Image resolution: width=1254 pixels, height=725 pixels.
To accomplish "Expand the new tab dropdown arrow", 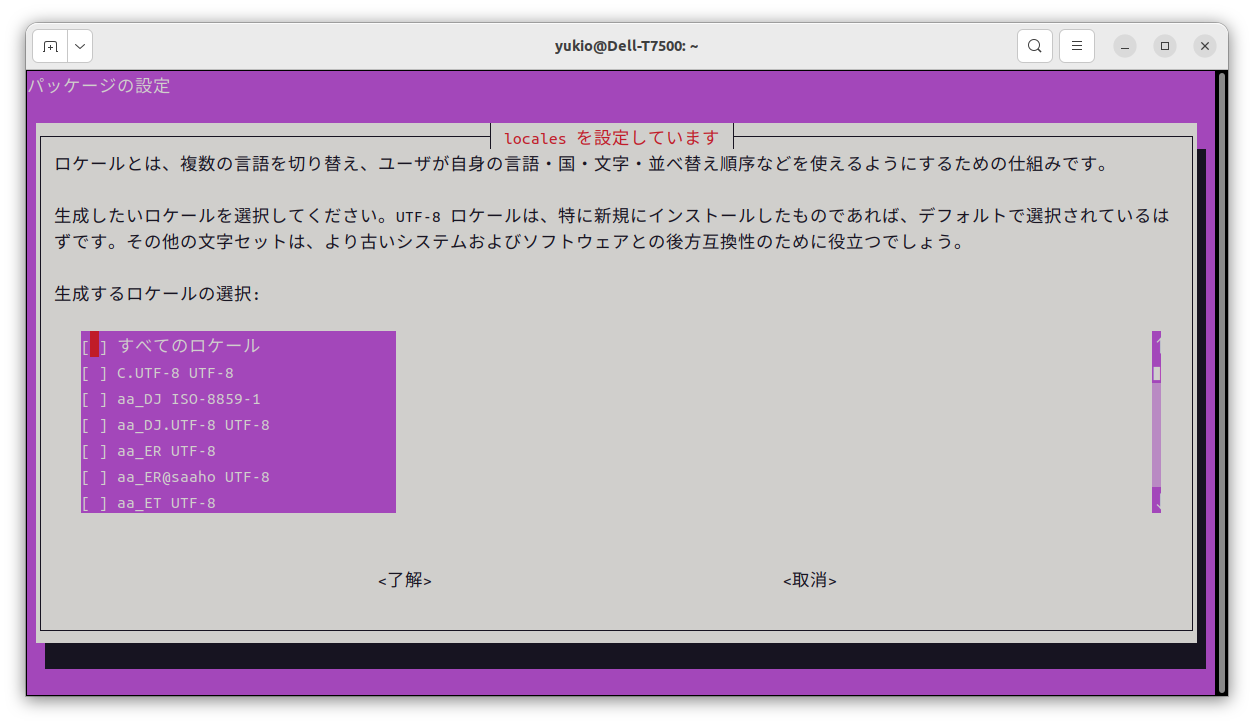I will (79, 45).
